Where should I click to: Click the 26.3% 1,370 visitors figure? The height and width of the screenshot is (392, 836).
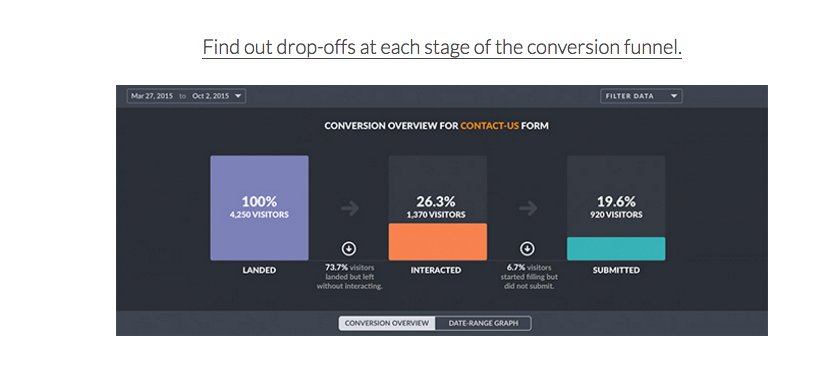coord(436,207)
